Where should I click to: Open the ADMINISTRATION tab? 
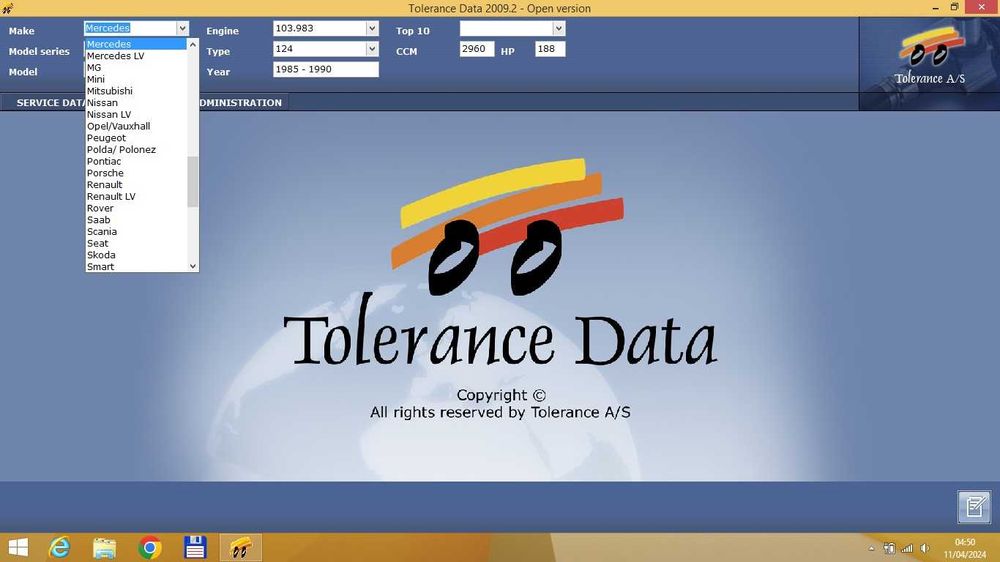240,103
